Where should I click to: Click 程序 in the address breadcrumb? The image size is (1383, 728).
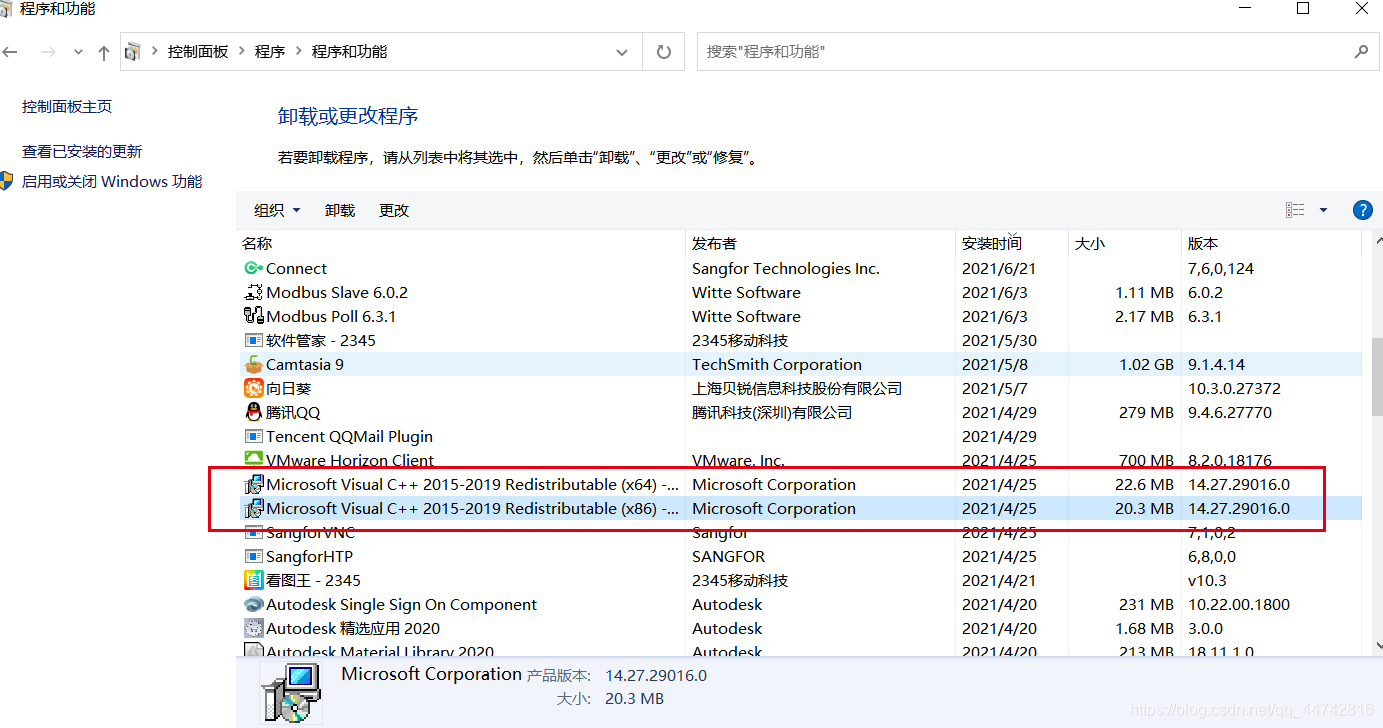pyautogui.click(x=269, y=52)
